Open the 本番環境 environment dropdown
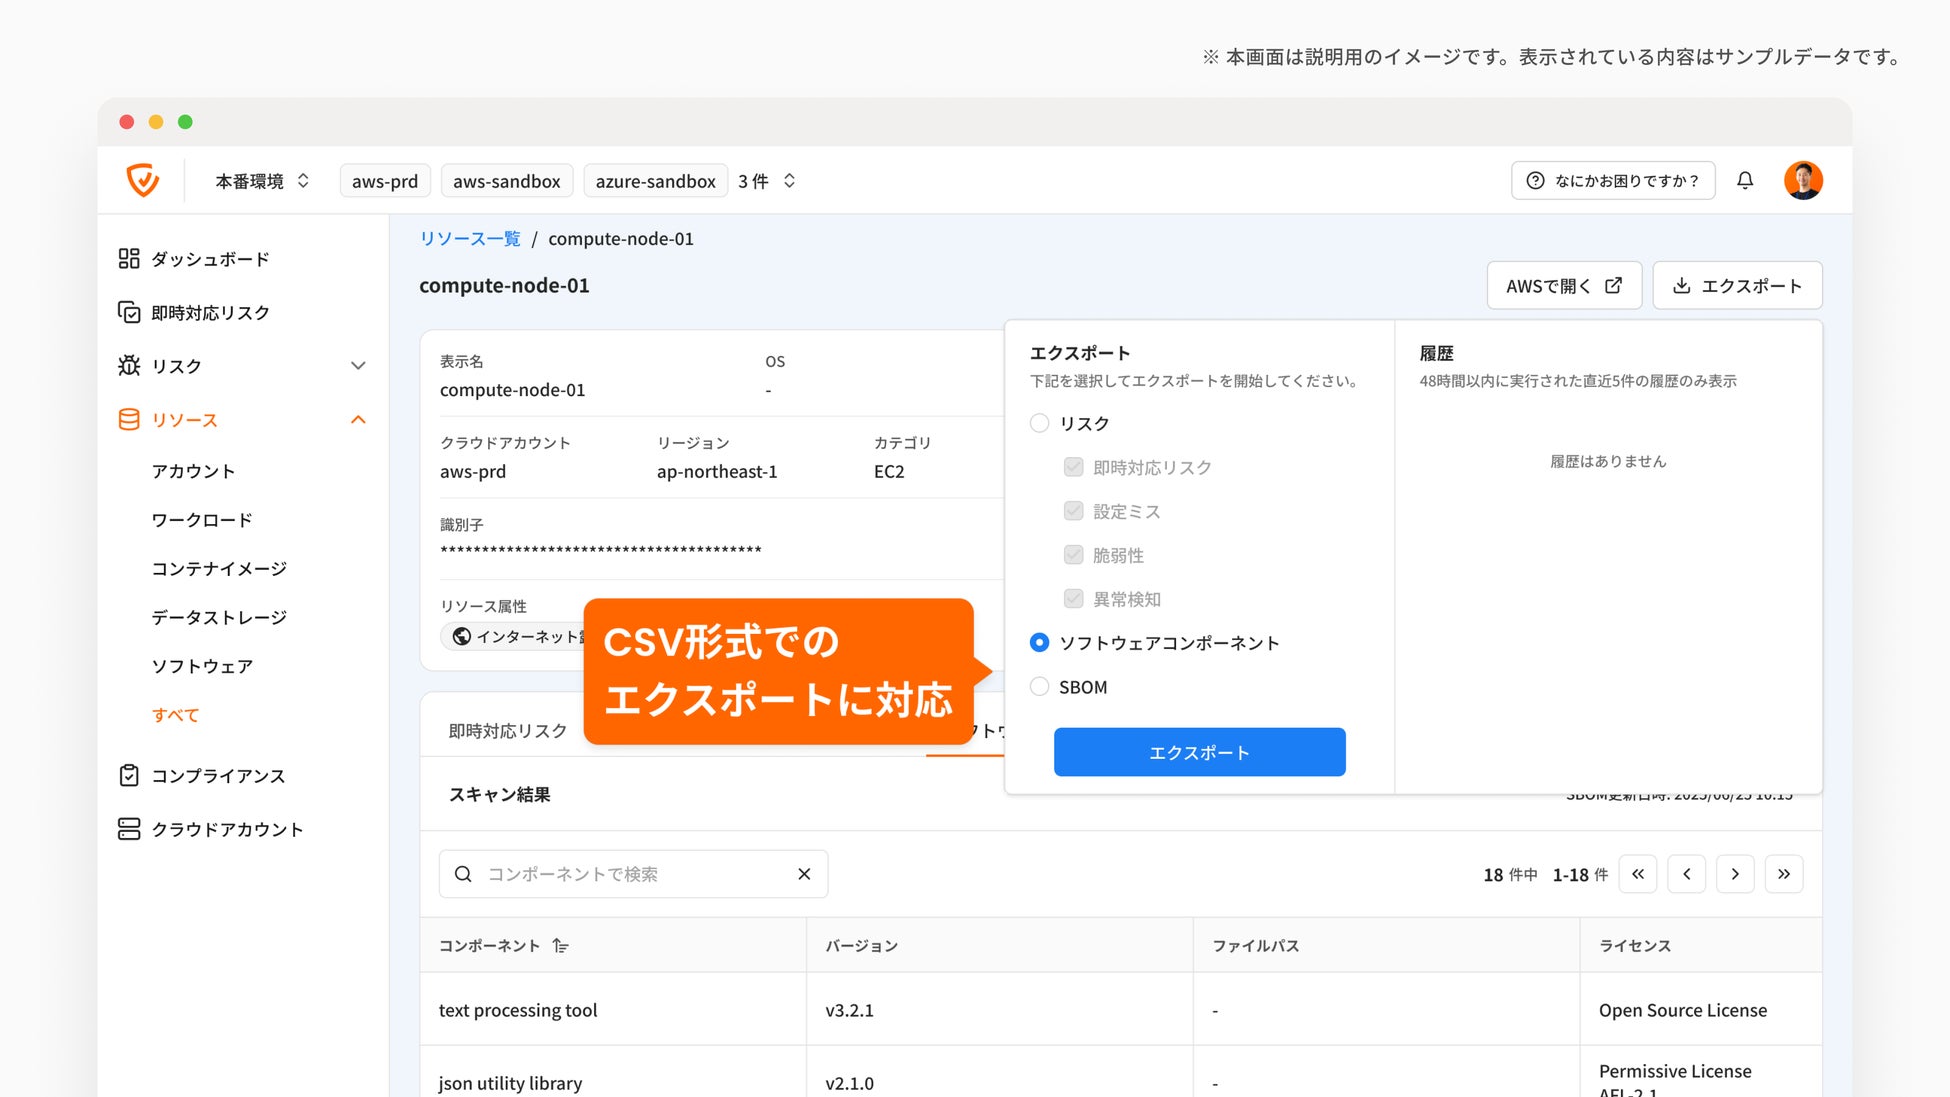The height and width of the screenshot is (1097, 1950). 262,181
